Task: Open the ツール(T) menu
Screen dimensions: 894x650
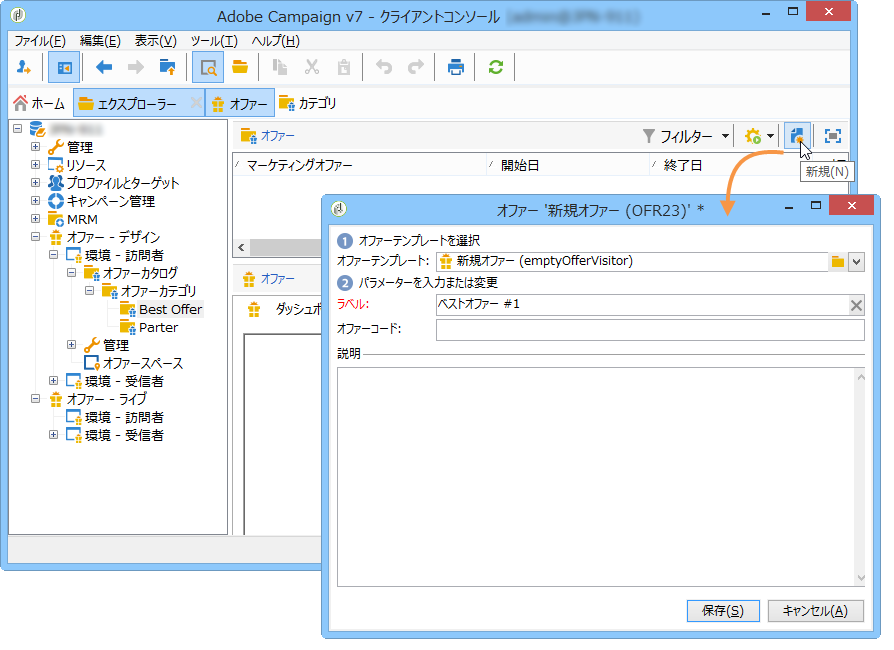Action: 214,41
